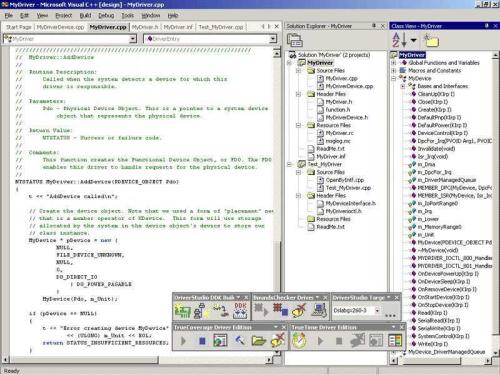Image resolution: width=500 pixels, height=375 pixels.
Task: Click the crossed-out bell icon in BoundsChecker toolbar
Action: tap(299, 310)
